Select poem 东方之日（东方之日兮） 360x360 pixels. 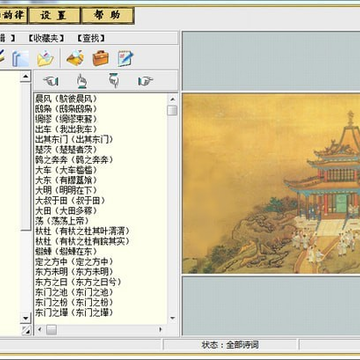click(78, 282)
